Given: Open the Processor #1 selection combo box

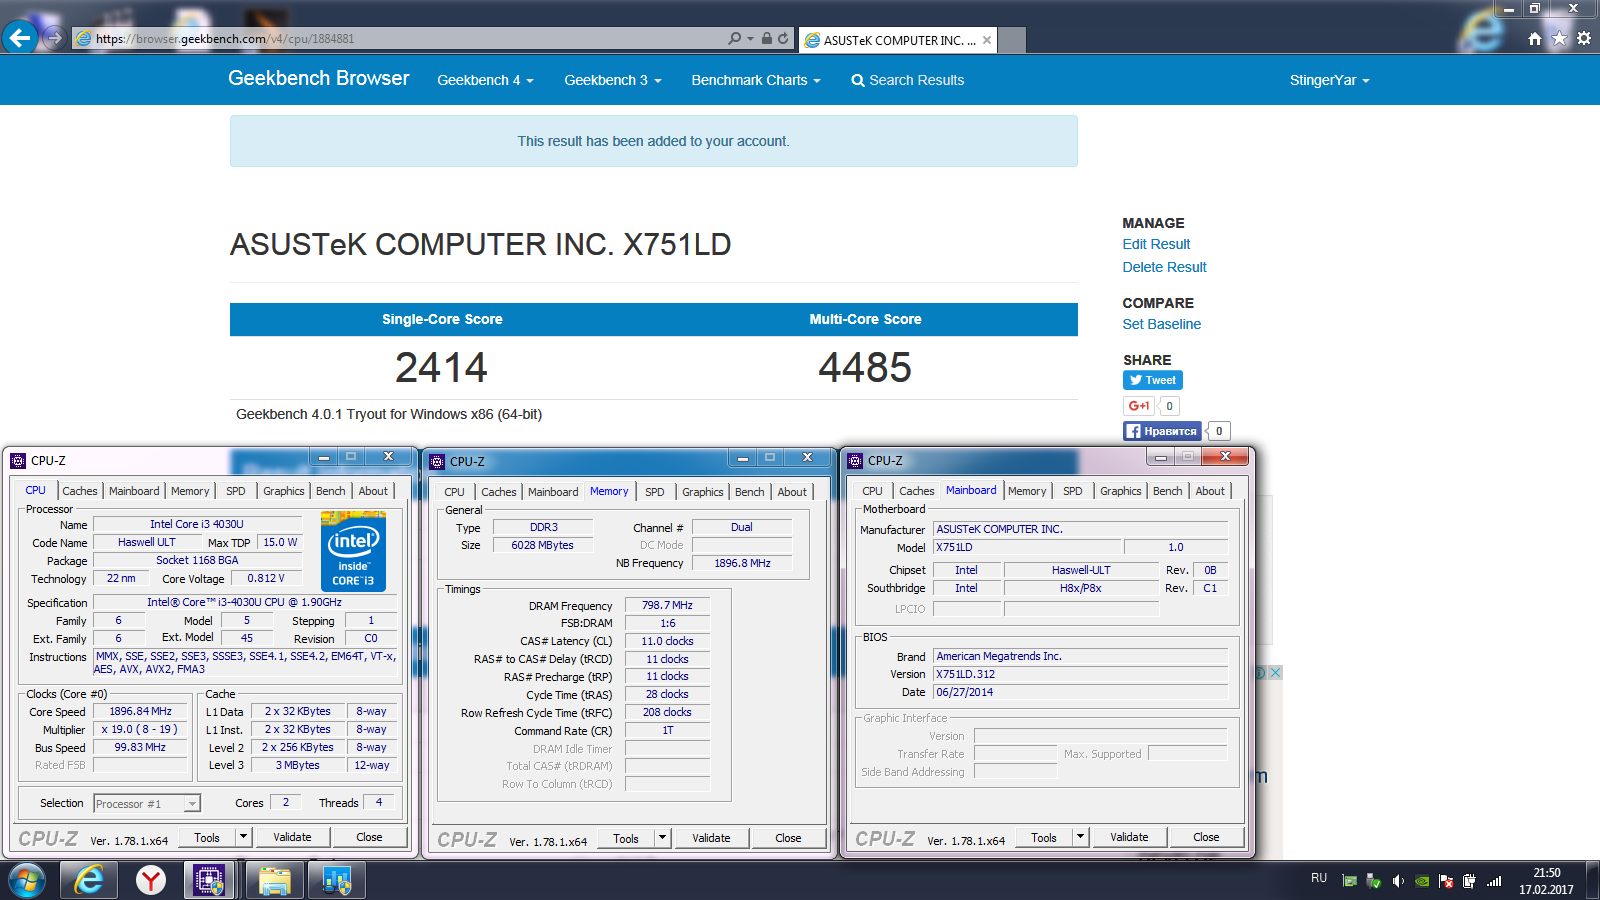Looking at the screenshot, I should [x=147, y=803].
